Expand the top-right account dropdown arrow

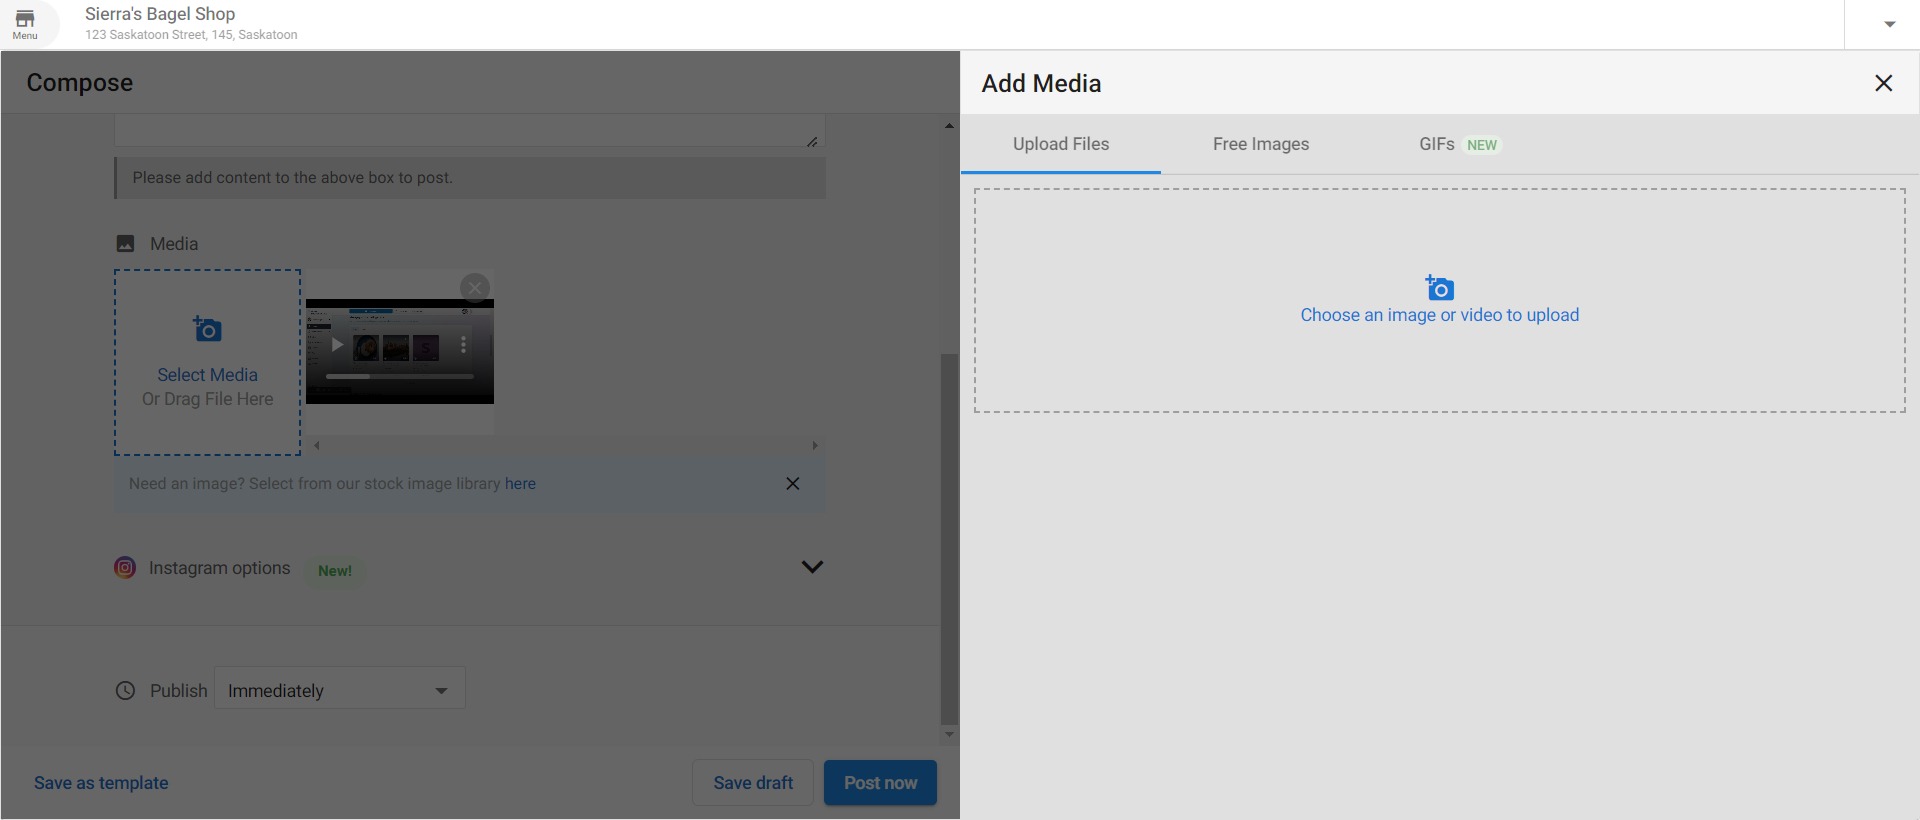[x=1889, y=24]
